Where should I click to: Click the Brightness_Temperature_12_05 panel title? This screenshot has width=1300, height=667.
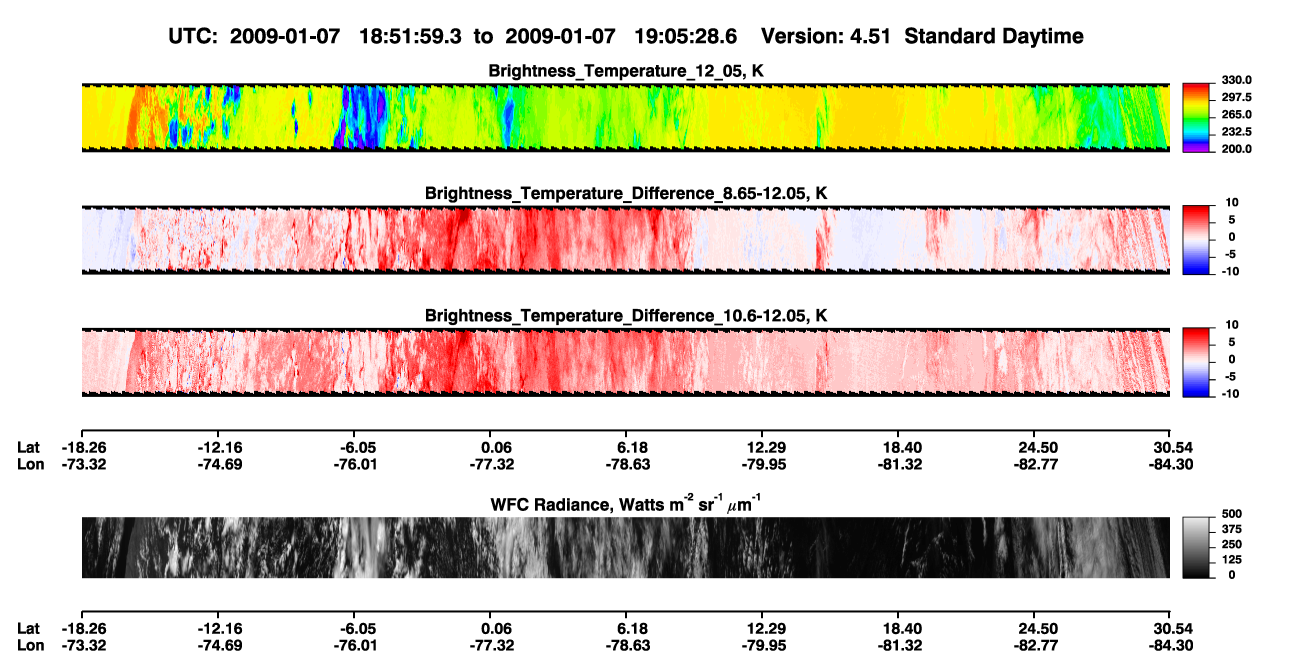pyautogui.click(x=626, y=71)
